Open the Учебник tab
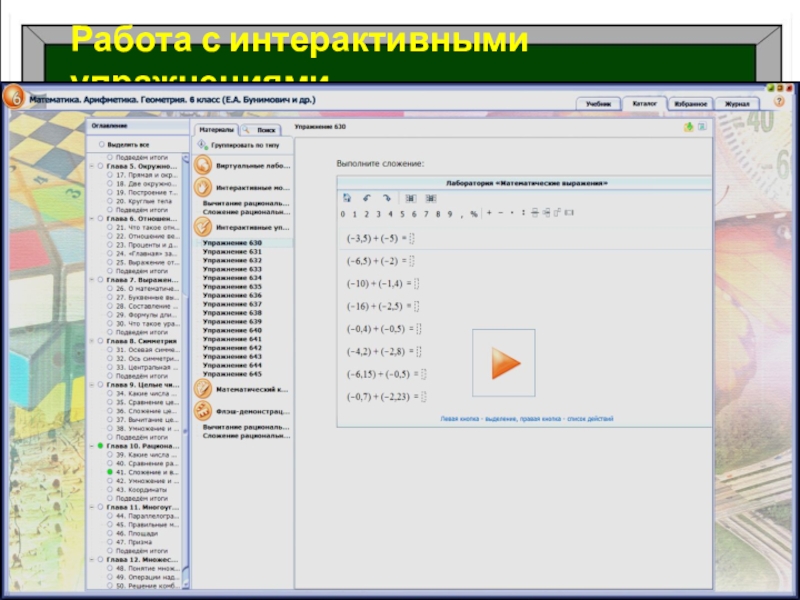Viewport: 800px width, 600px height. (x=598, y=104)
